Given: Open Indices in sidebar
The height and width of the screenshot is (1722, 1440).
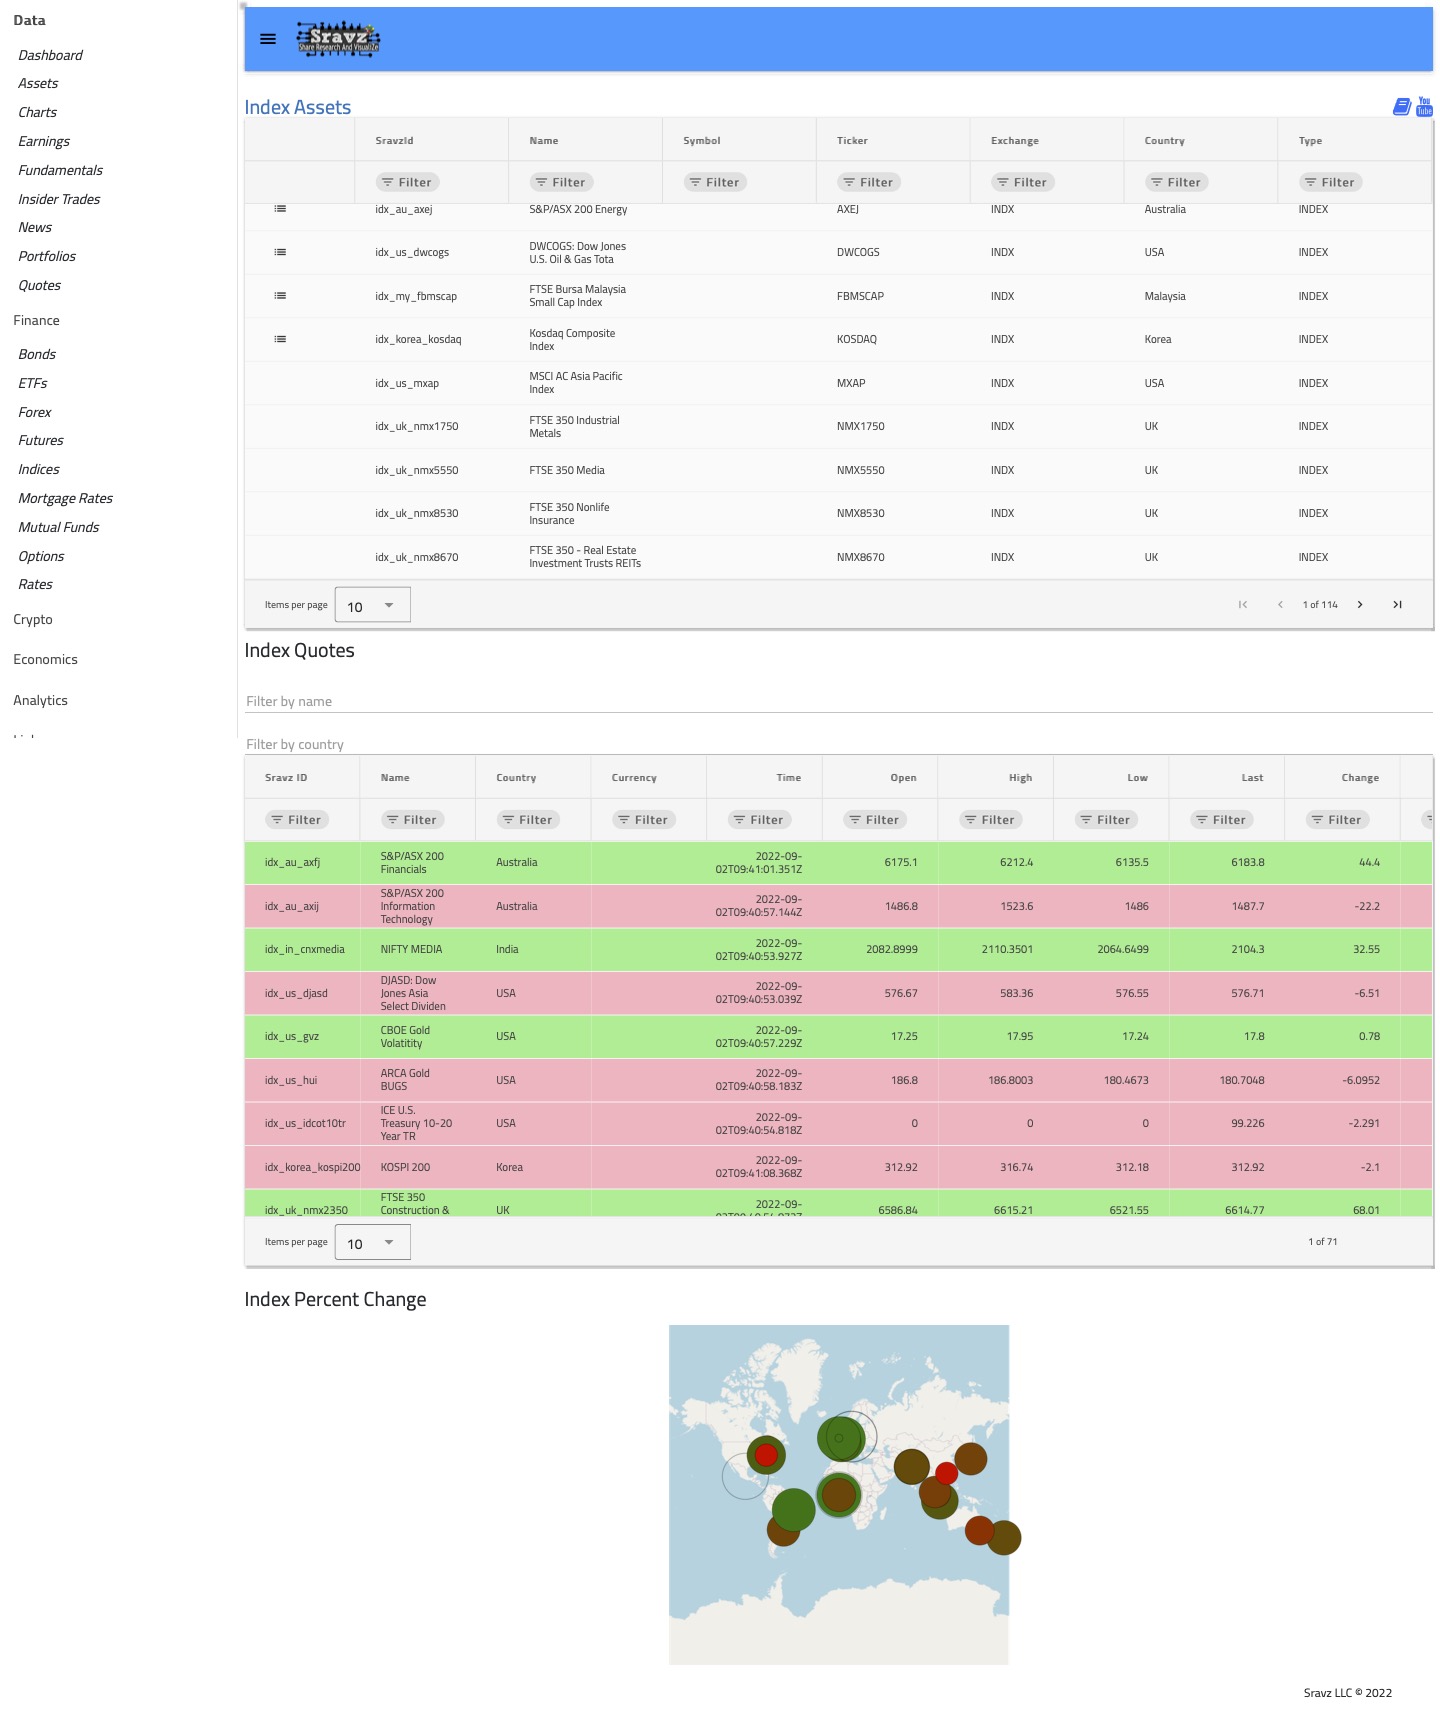Looking at the screenshot, I should pos(38,469).
